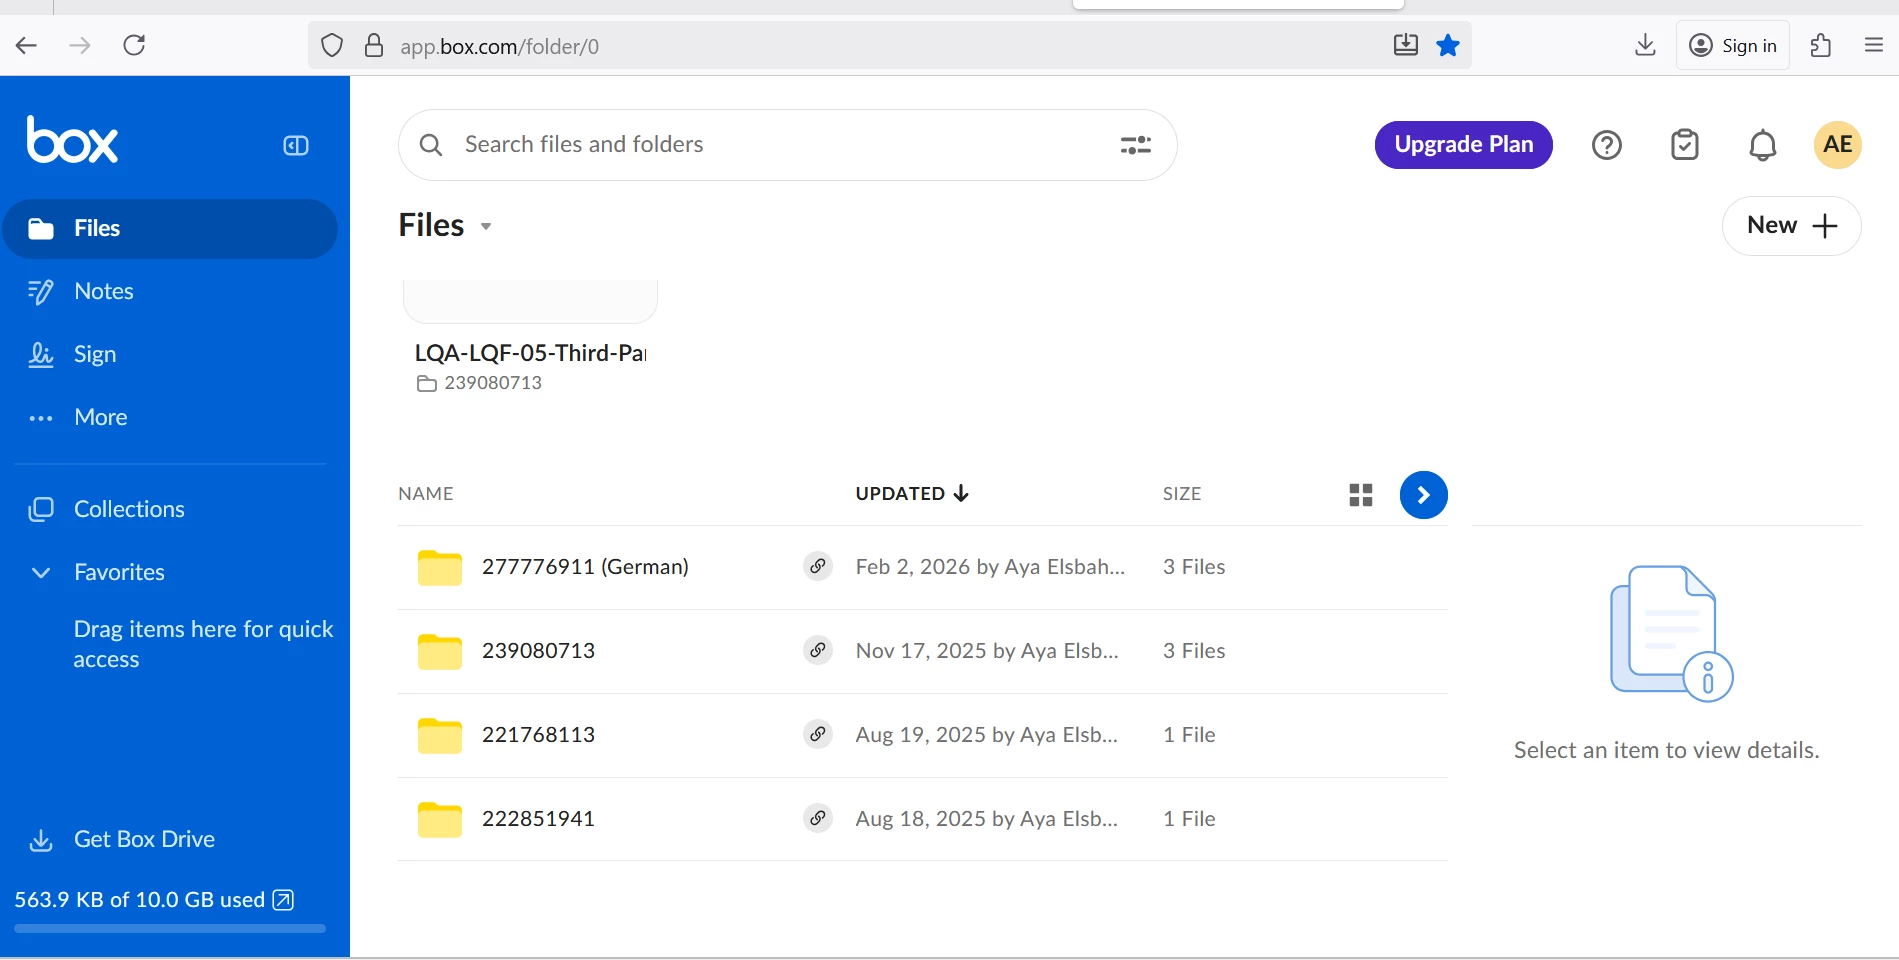Expand the Files title dropdown arrow
Image resolution: width=1899 pixels, height=960 pixels.
tap(486, 227)
